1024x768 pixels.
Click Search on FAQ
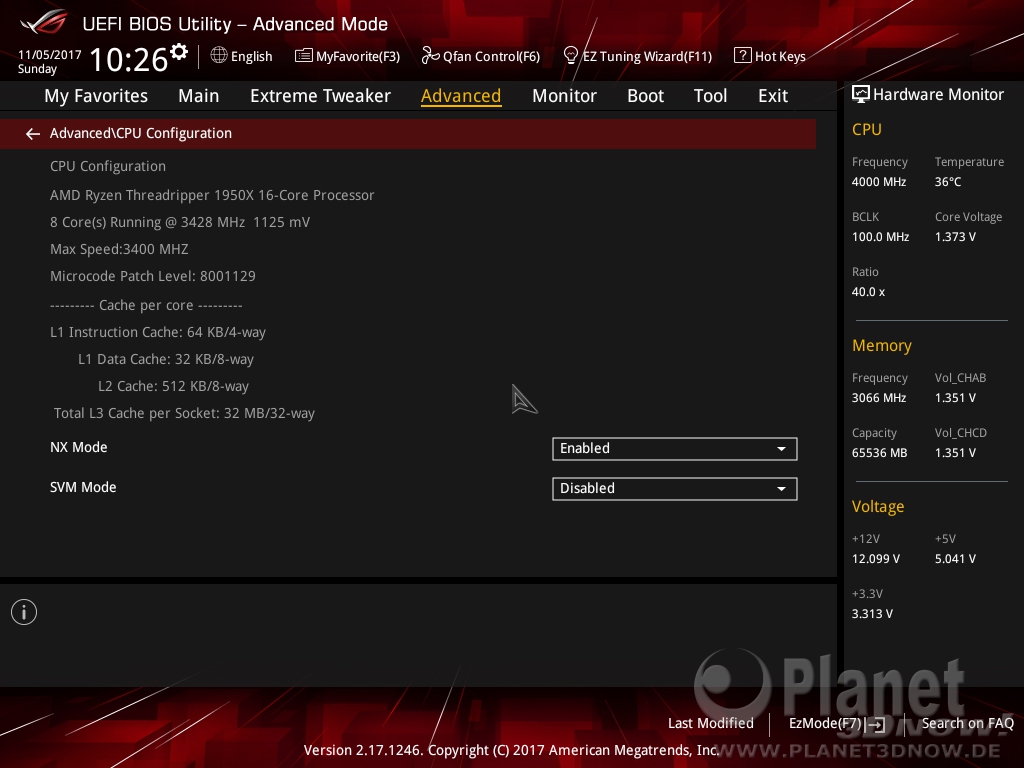[x=967, y=723]
